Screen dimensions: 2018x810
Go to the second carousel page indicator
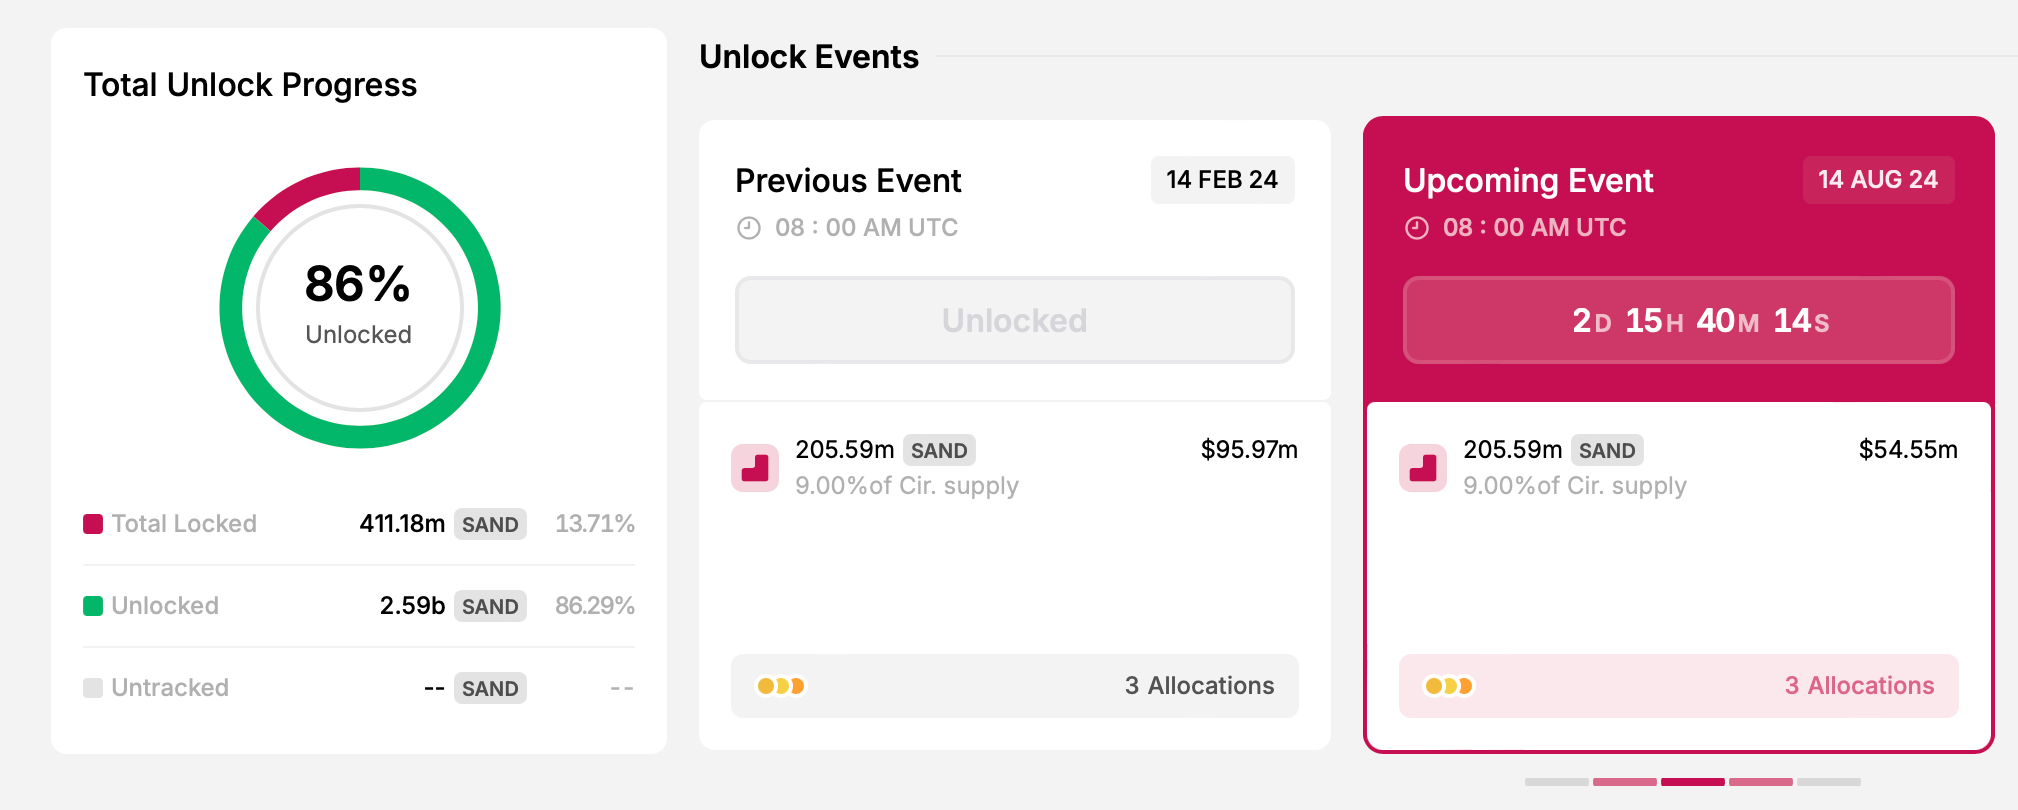[x=1624, y=782]
